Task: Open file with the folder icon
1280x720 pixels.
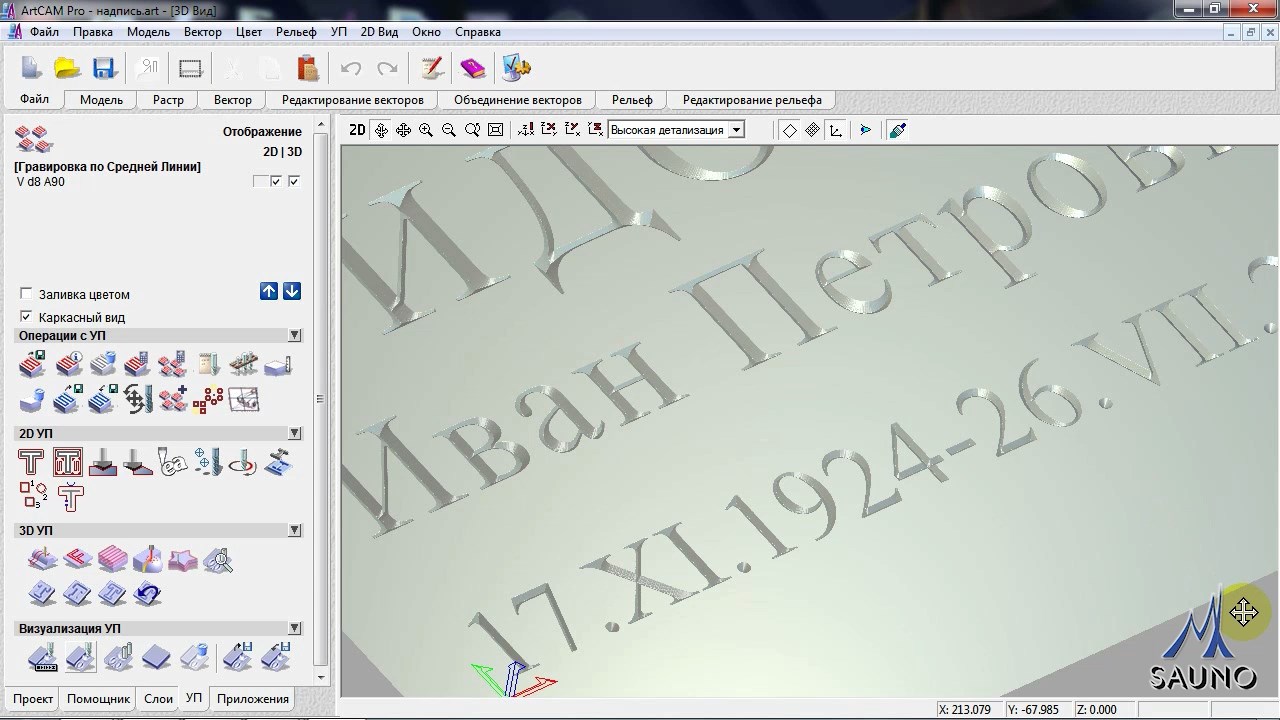Action: point(67,68)
